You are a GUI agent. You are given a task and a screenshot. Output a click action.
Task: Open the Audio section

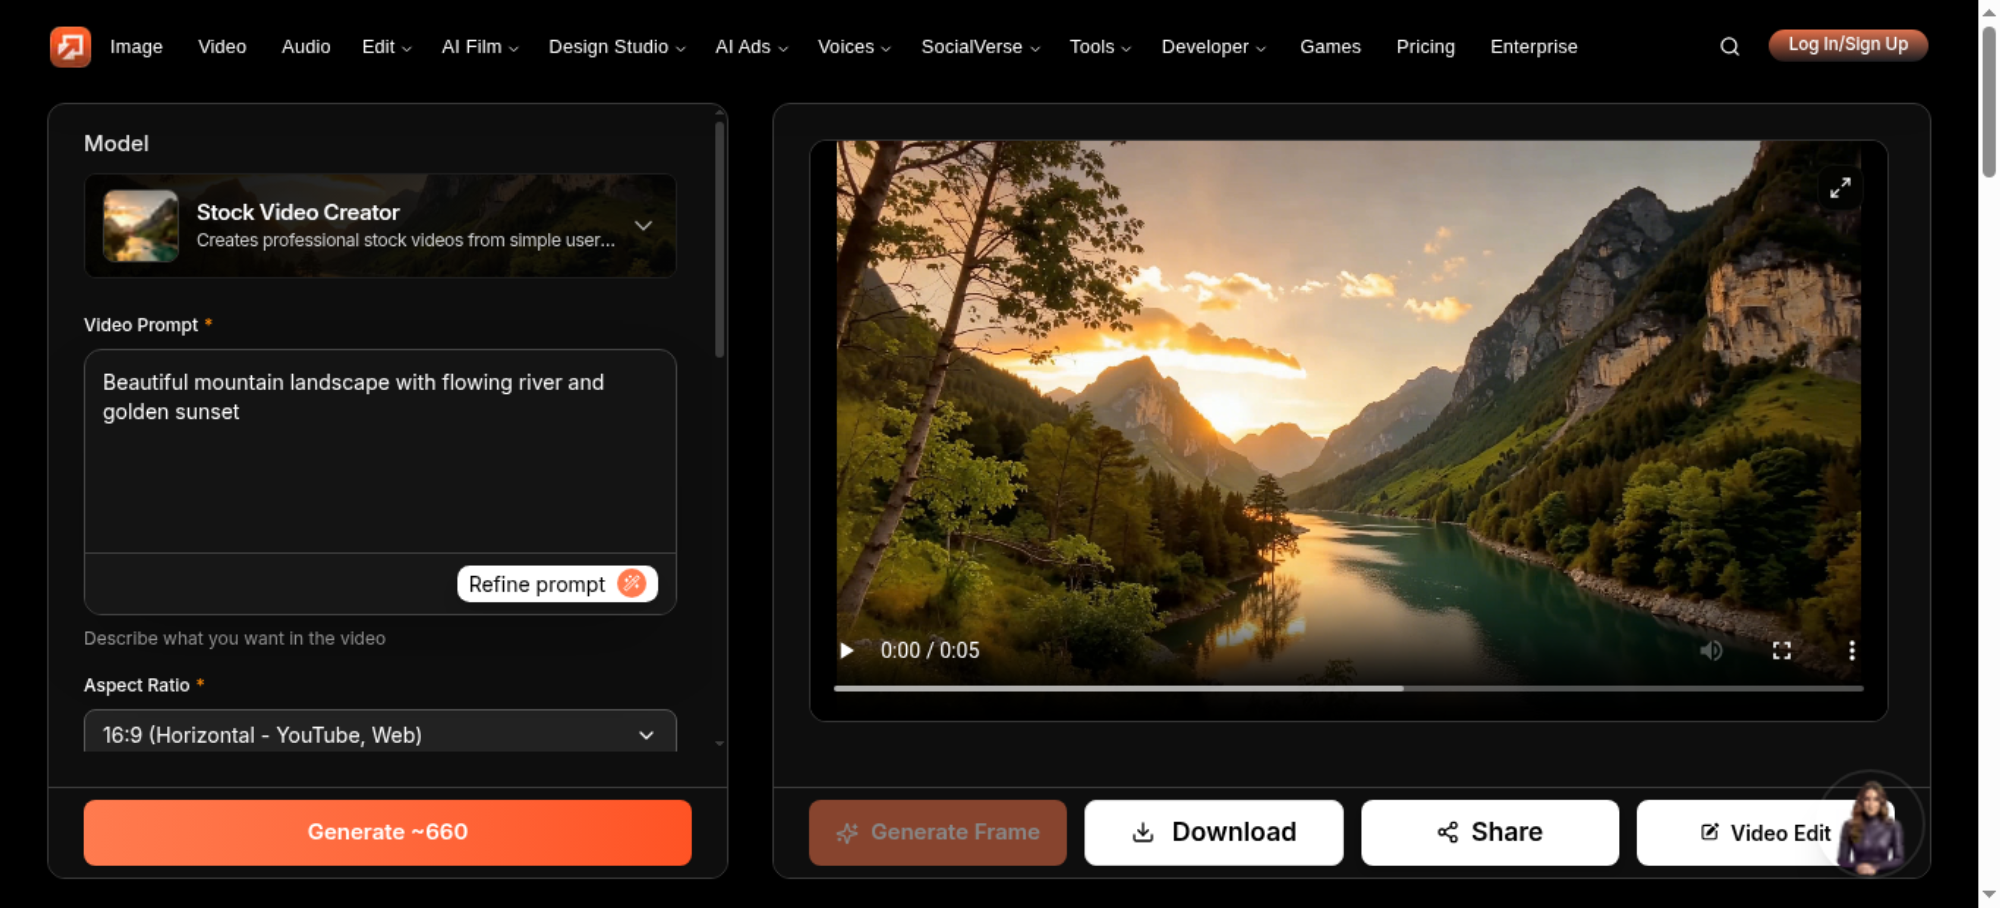tap(306, 47)
